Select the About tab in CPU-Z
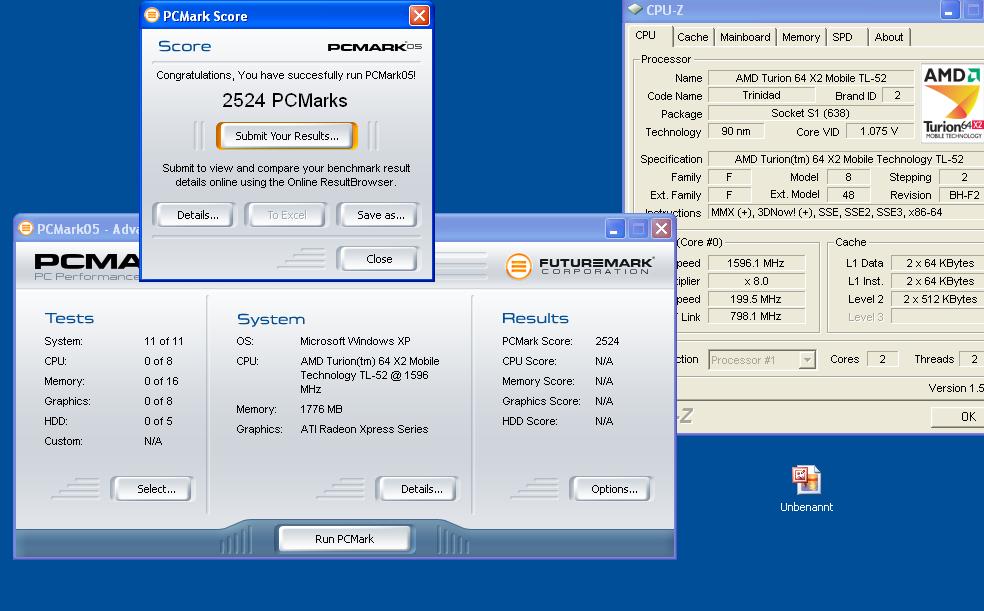984x611 pixels. [889, 37]
